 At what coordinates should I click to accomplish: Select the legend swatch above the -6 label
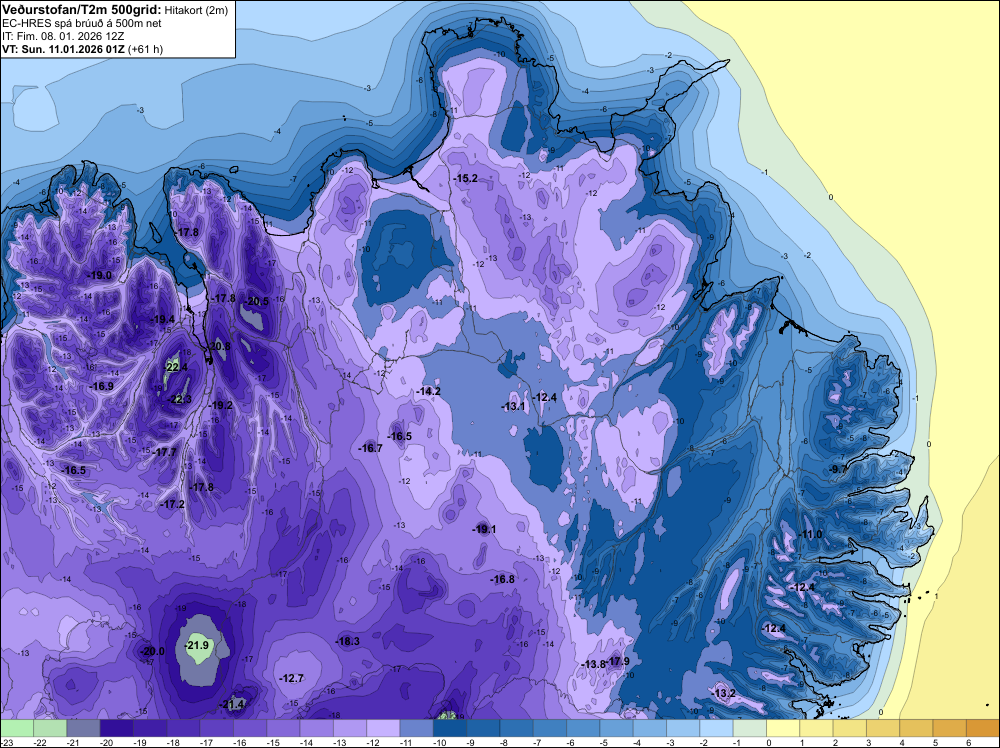pos(582,728)
